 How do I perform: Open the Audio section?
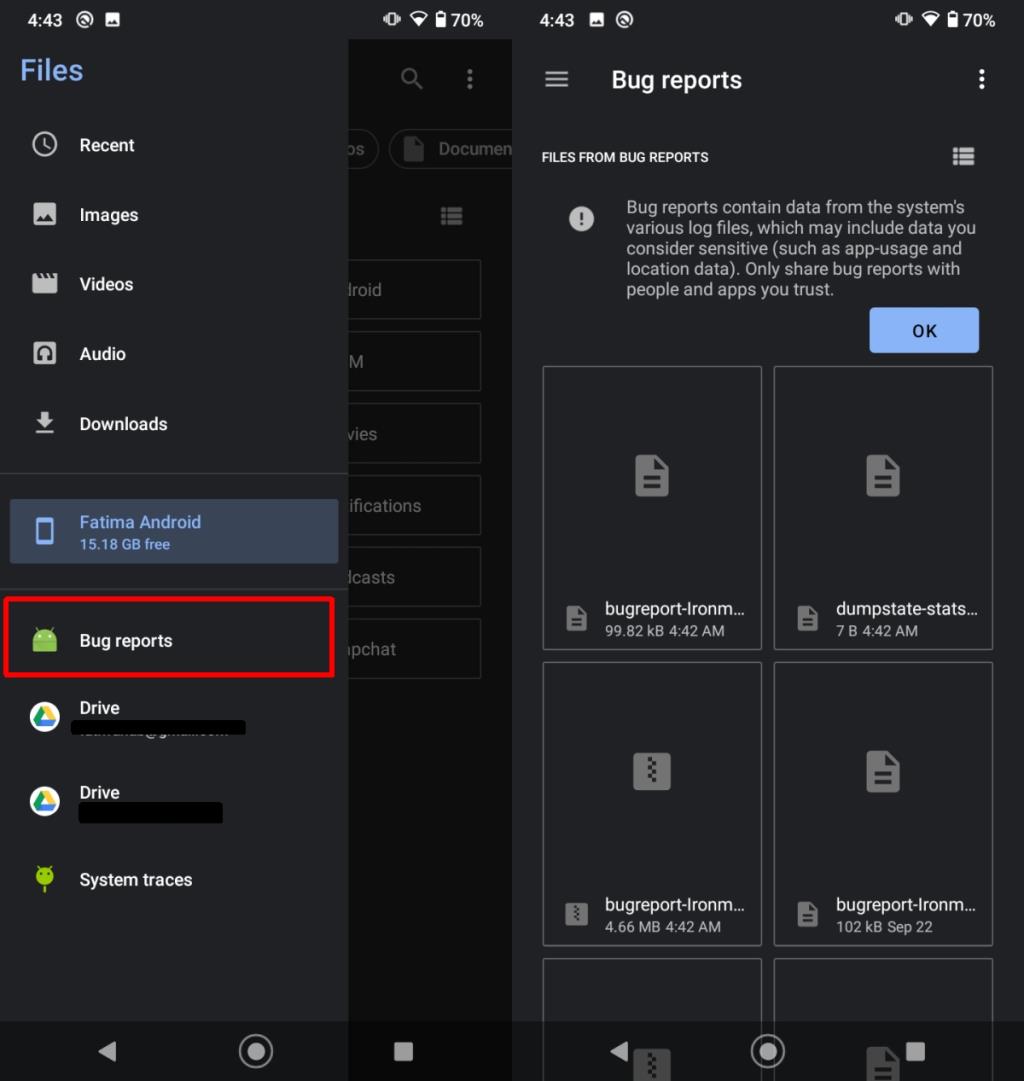coord(102,353)
